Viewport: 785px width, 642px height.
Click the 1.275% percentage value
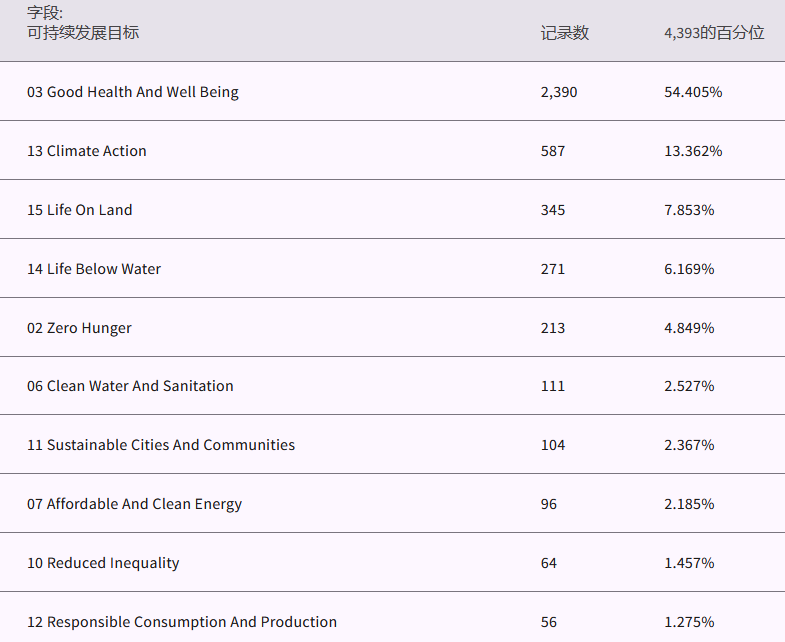689,622
